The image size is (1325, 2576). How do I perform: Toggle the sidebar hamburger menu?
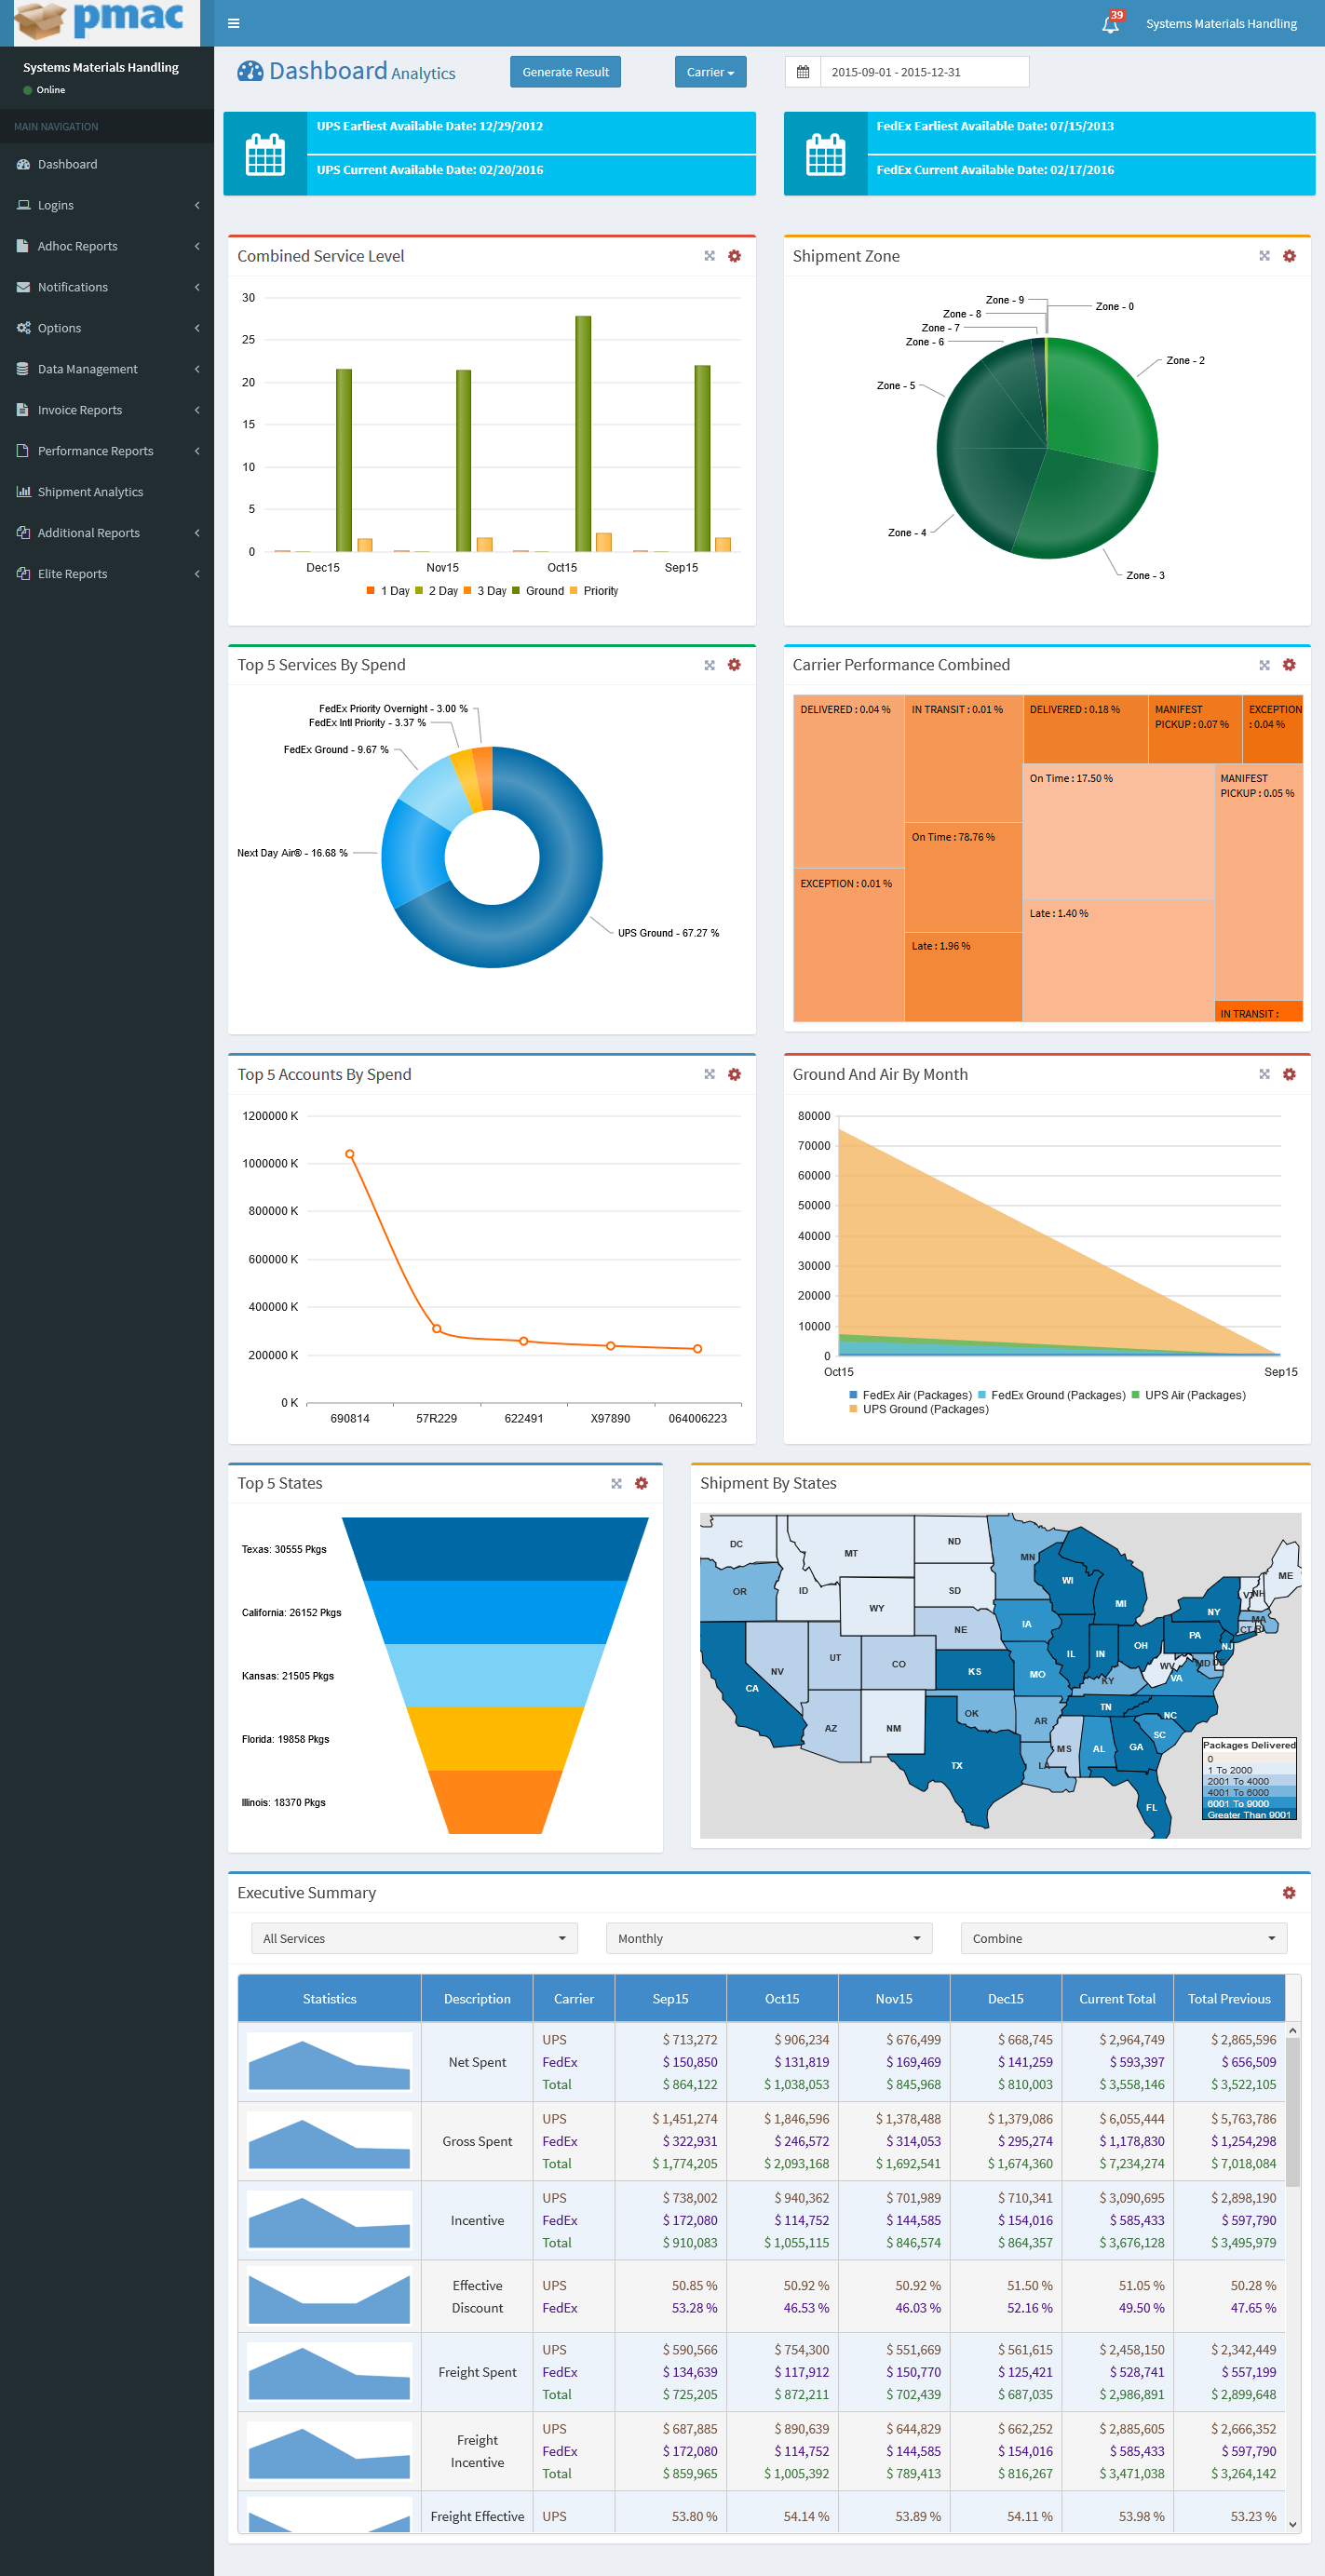click(233, 24)
